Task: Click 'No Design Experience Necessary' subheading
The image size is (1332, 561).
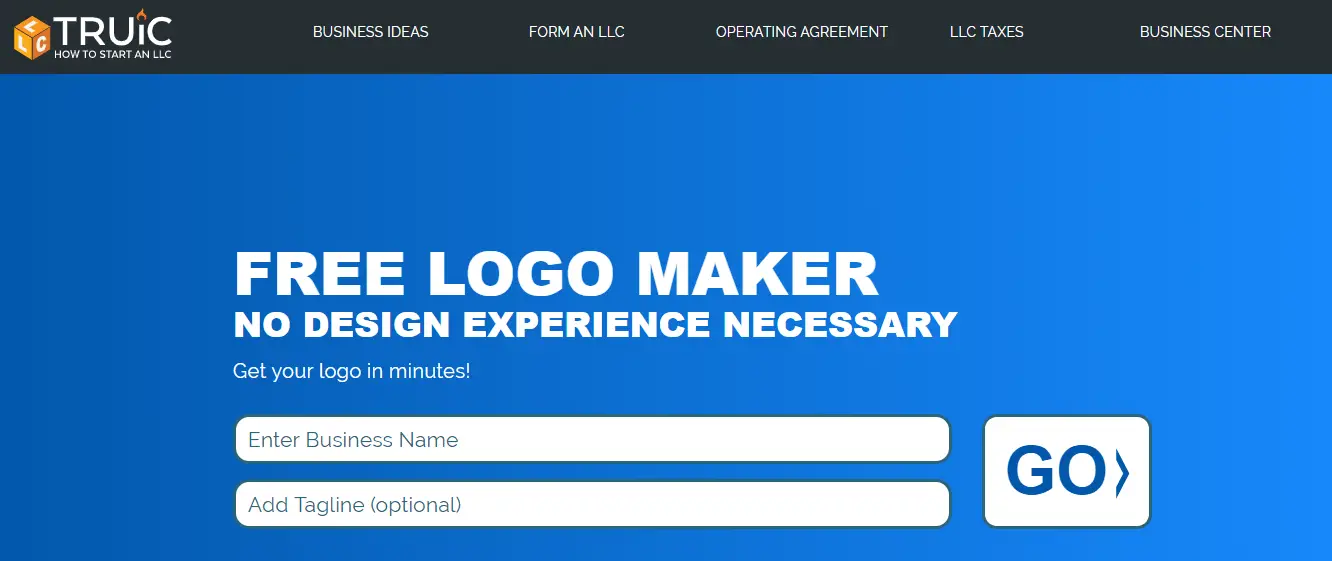Action: (595, 324)
